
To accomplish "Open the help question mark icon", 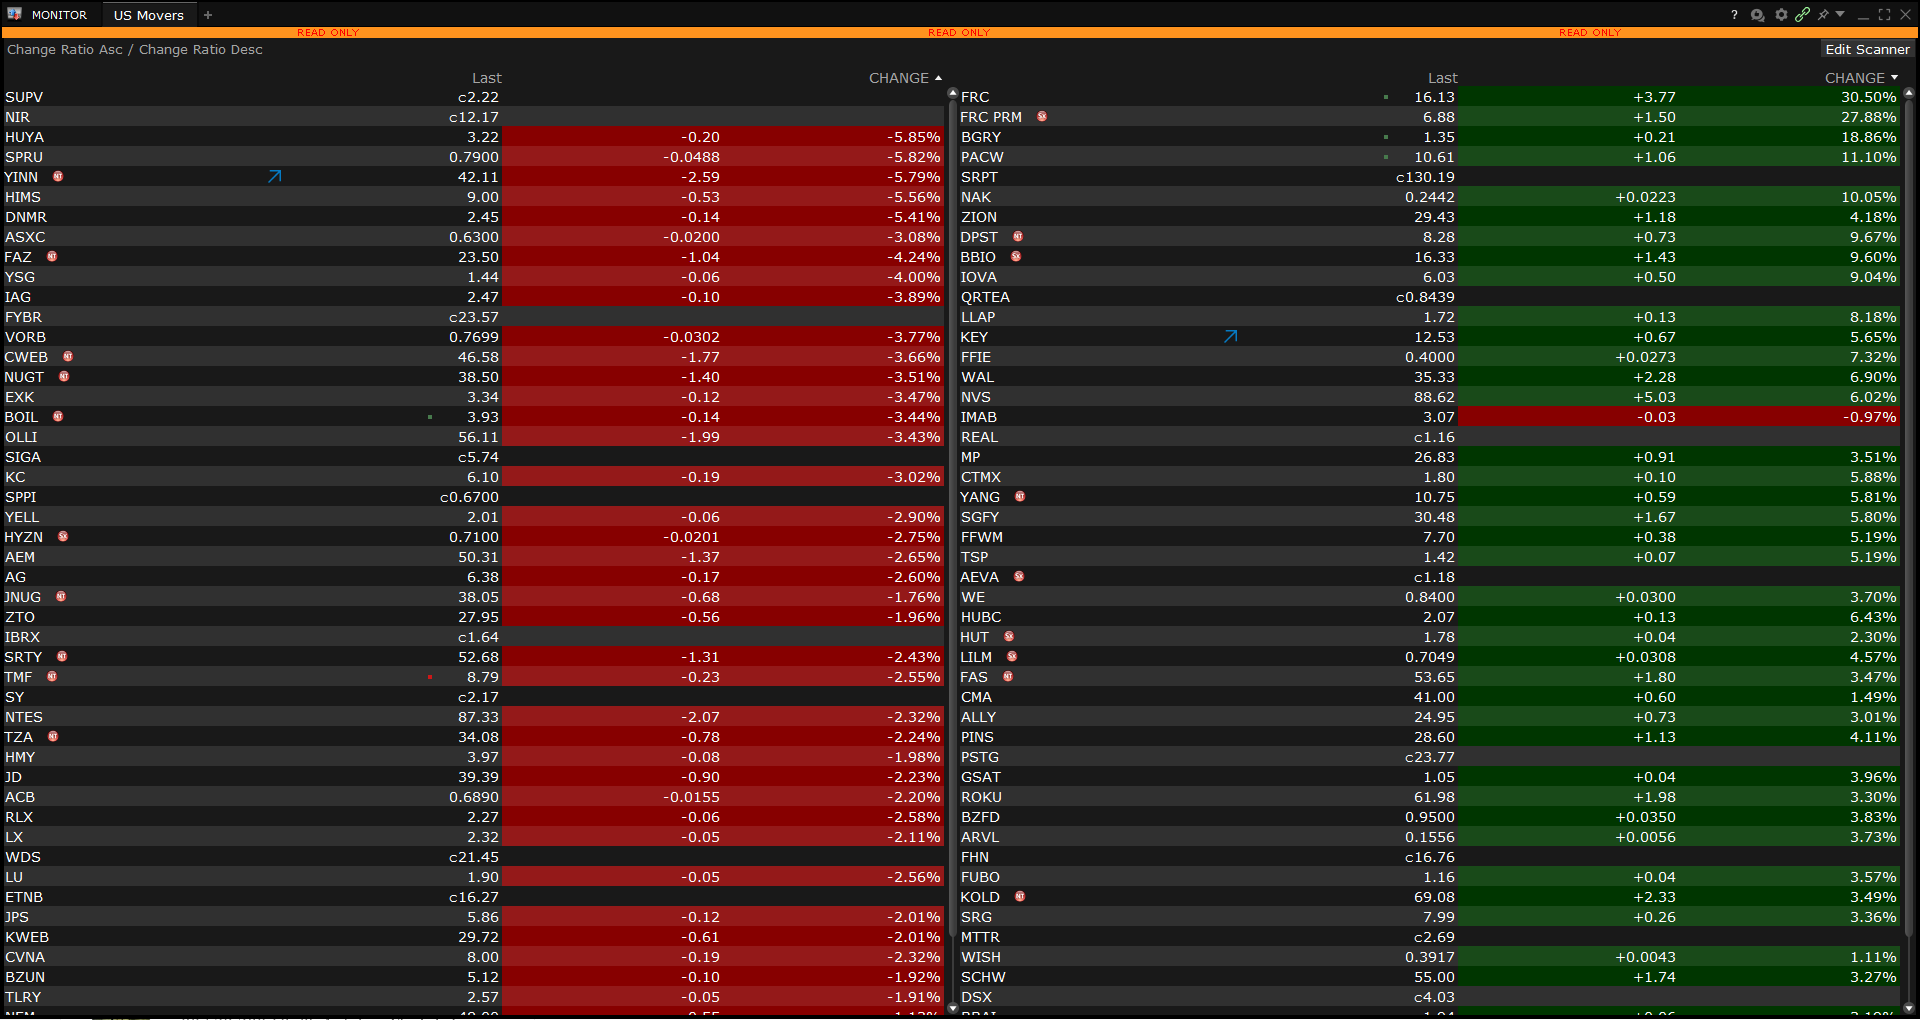I will coord(1734,15).
